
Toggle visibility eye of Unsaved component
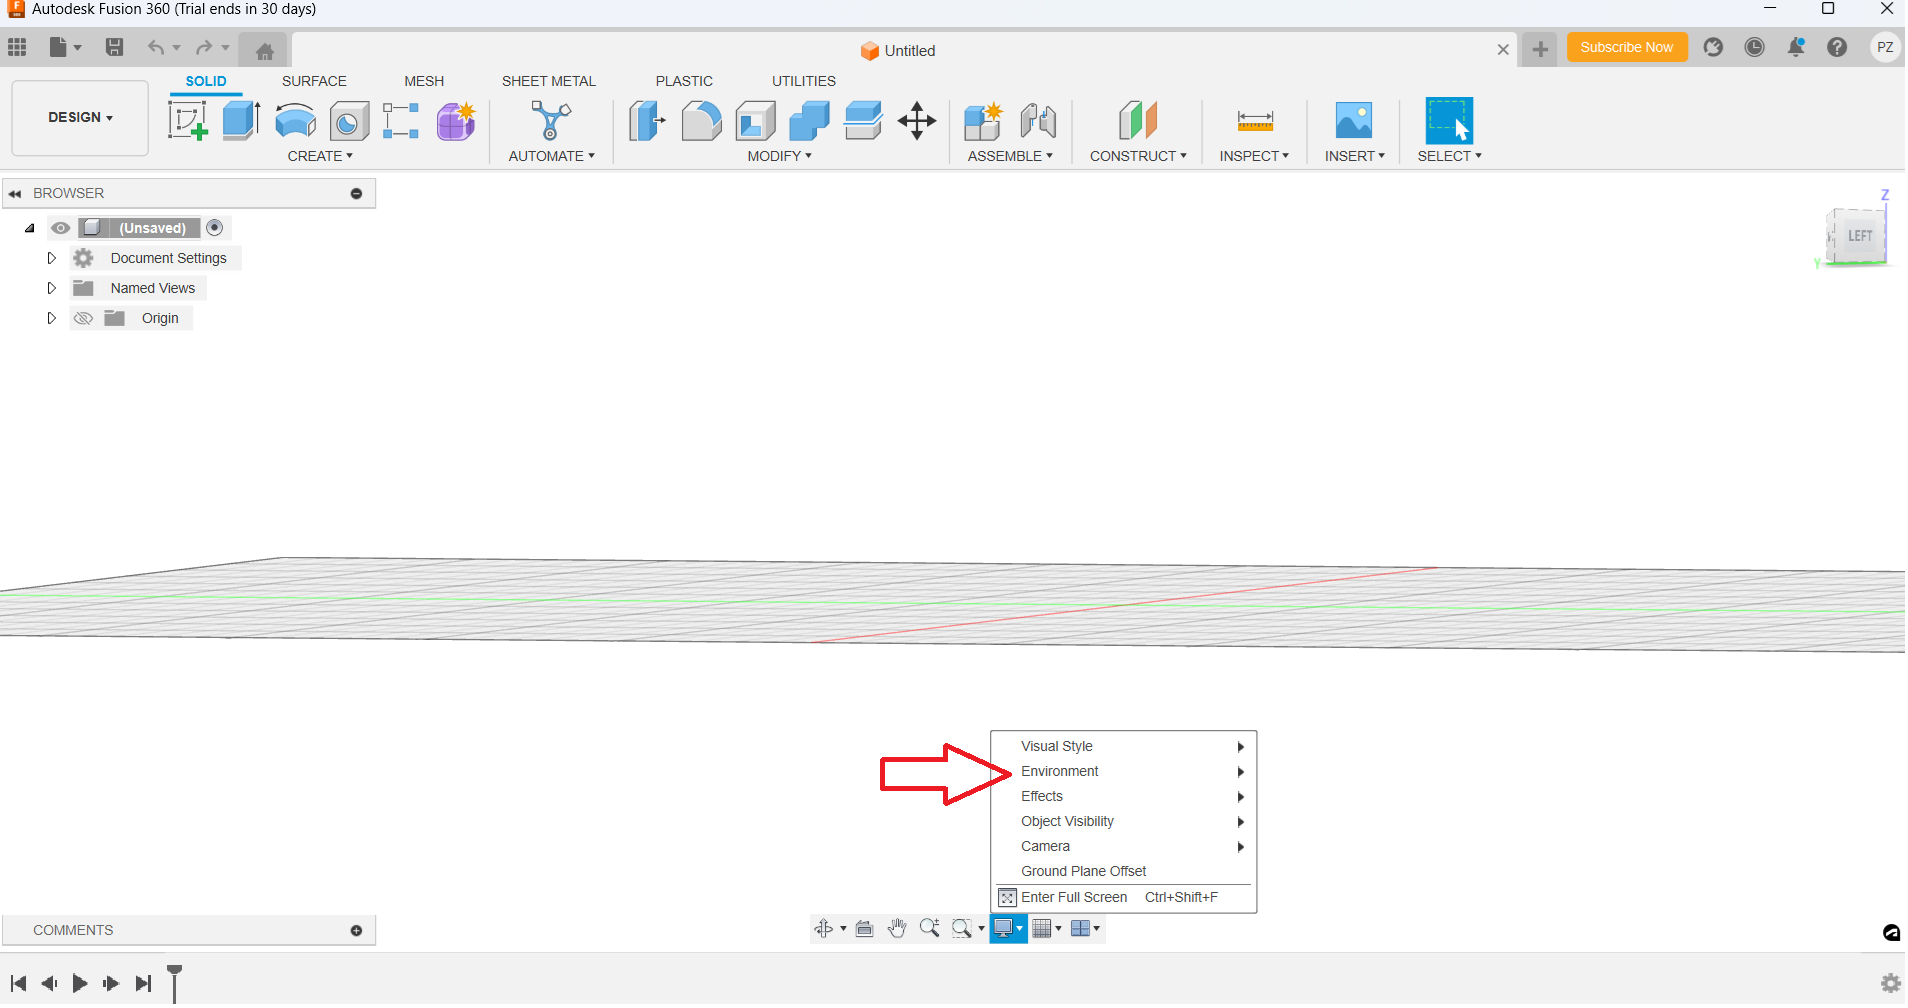point(61,228)
